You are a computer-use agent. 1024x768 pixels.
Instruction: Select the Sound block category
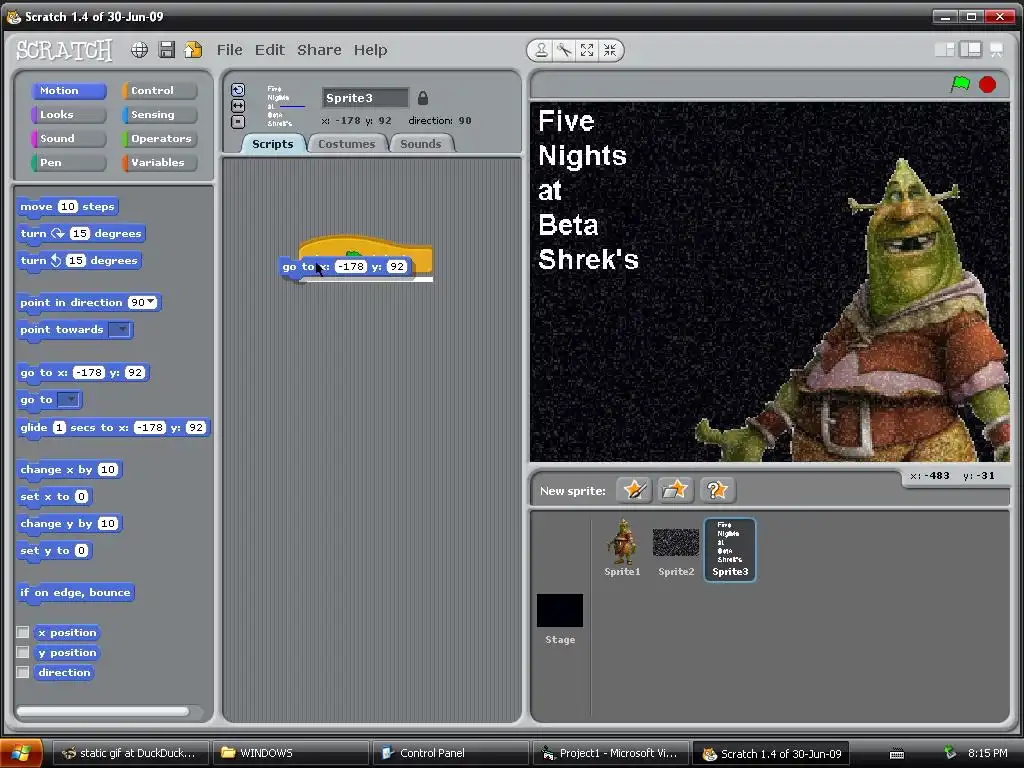tap(69, 138)
